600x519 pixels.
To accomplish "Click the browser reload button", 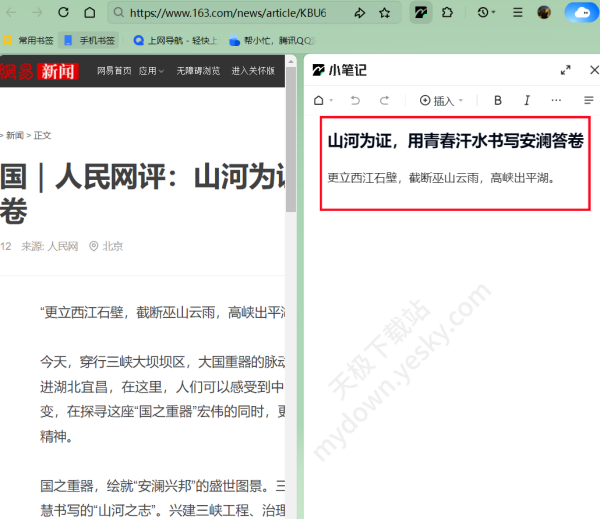I will coord(63,13).
